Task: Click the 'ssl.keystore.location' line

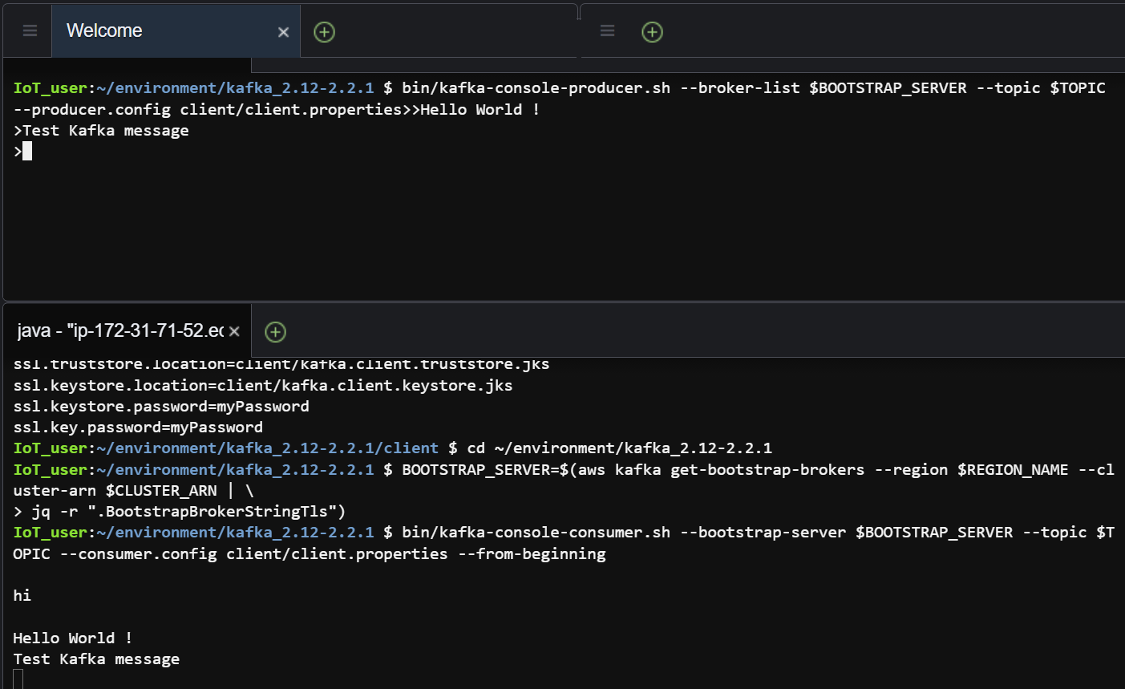Action: click(x=263, y=385)
